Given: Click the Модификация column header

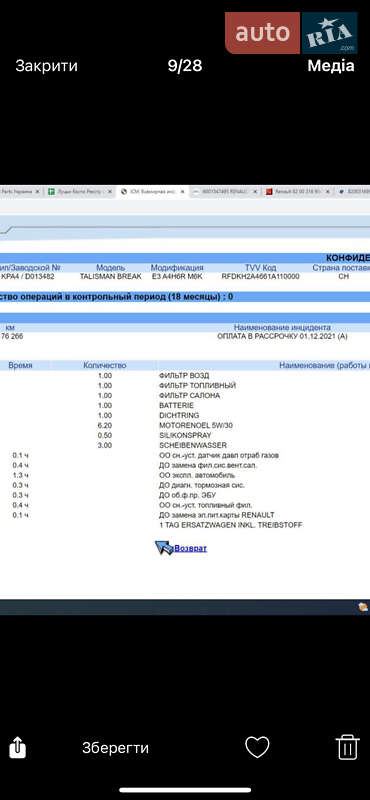Looking at the screenshot, I should [x=177, y=267].
